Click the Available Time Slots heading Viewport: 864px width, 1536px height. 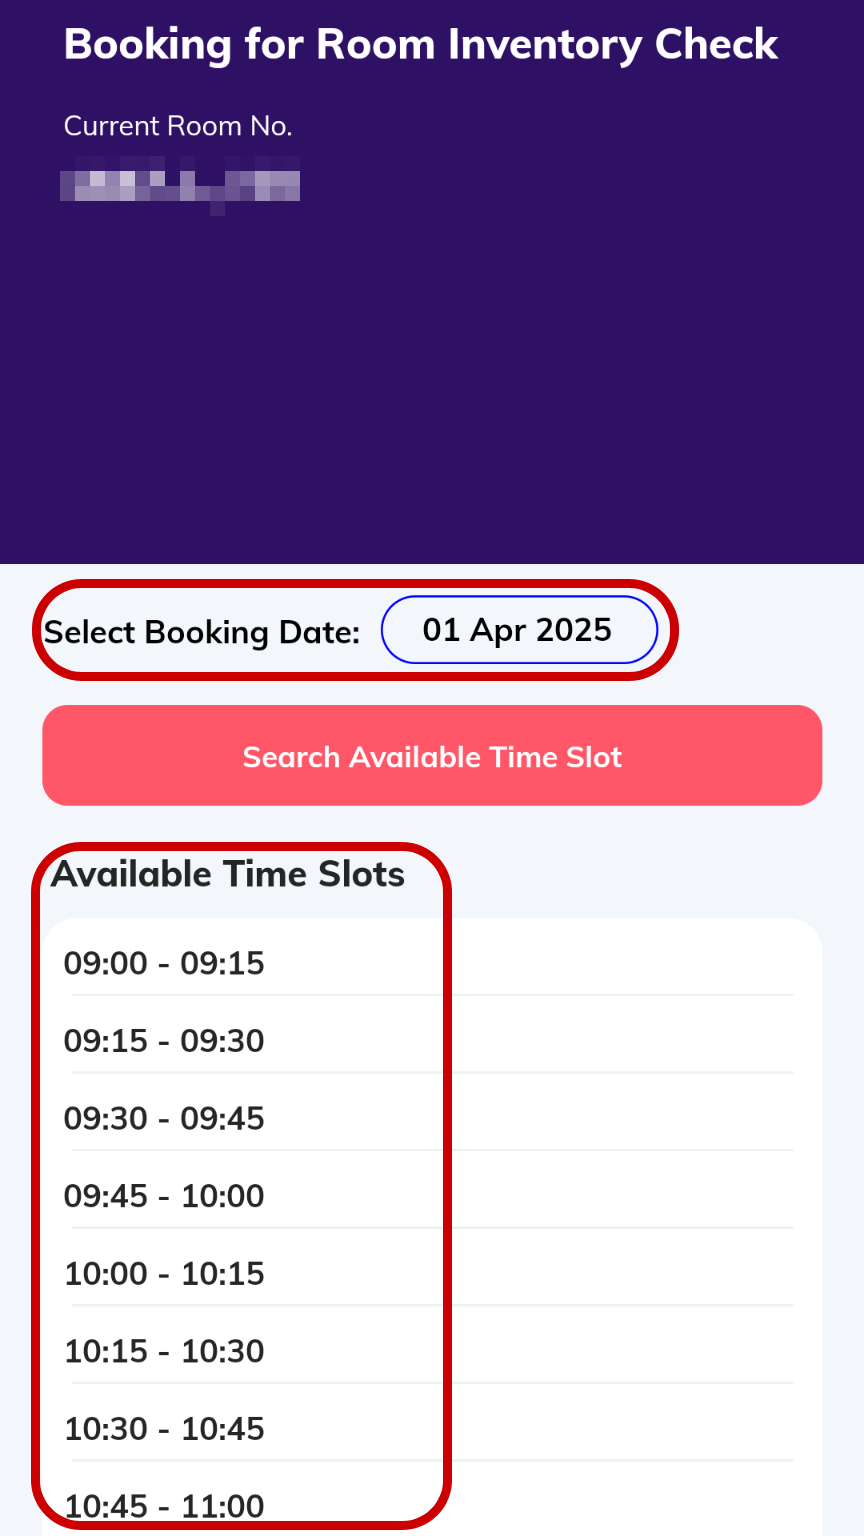228,874
